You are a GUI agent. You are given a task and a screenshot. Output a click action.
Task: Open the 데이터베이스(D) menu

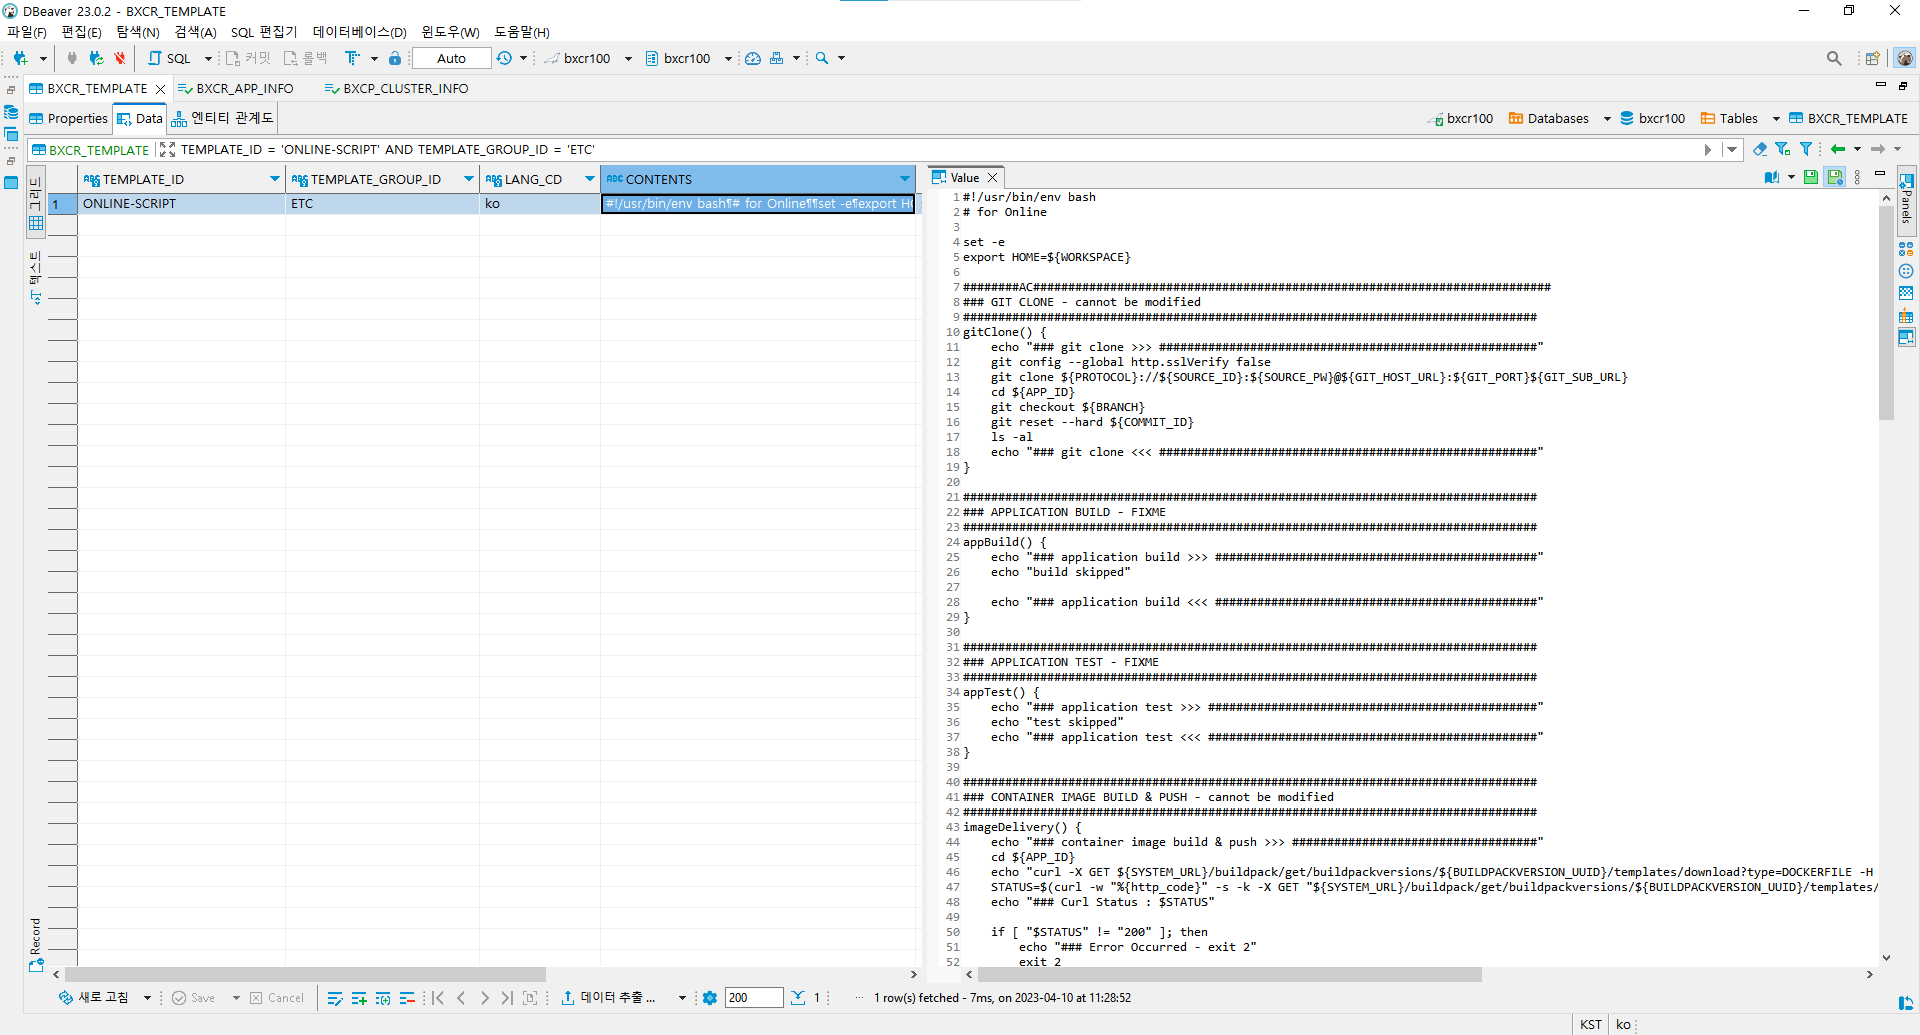click(x=360, y=32)
